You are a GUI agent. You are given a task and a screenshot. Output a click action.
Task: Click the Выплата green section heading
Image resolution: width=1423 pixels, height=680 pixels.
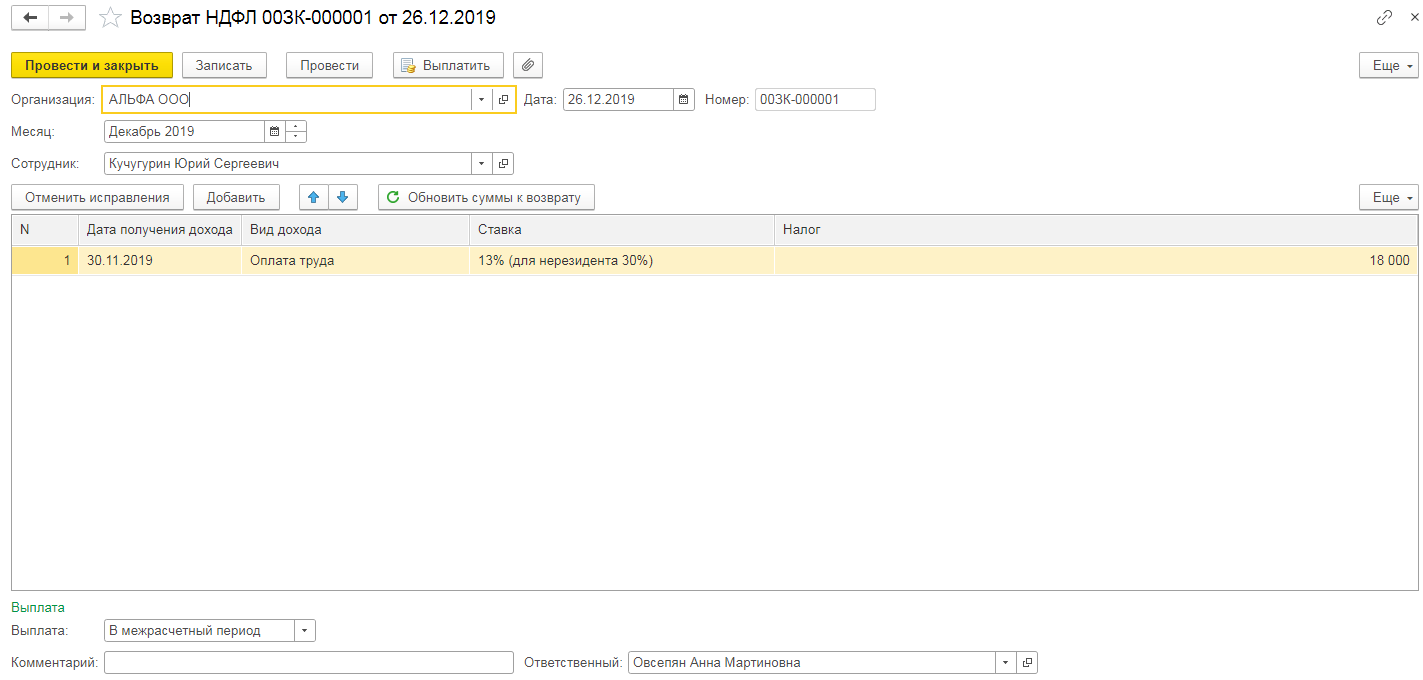click(38, 607)
